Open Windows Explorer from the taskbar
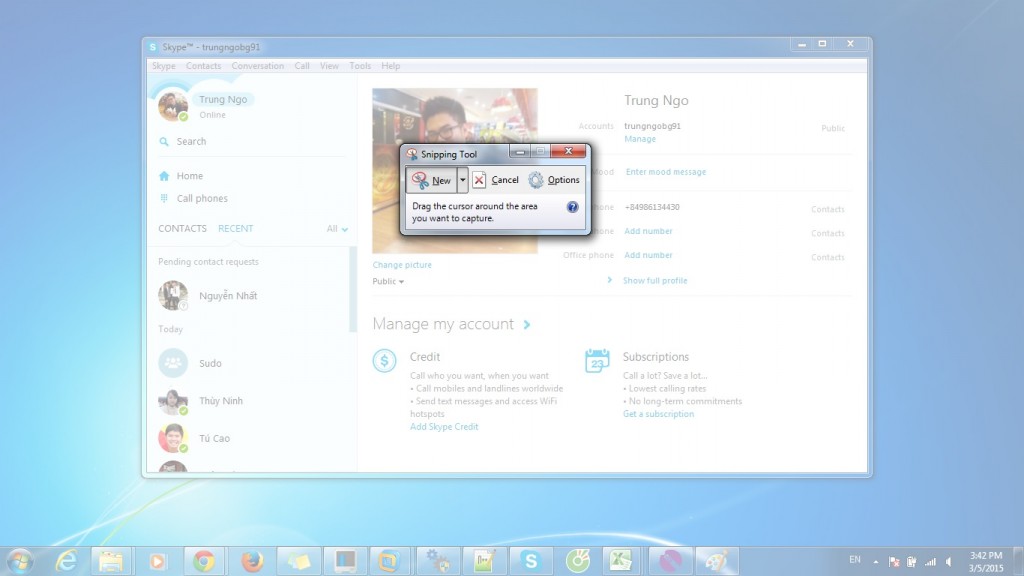The image size is (1024, 576). [x=111, y=561]
